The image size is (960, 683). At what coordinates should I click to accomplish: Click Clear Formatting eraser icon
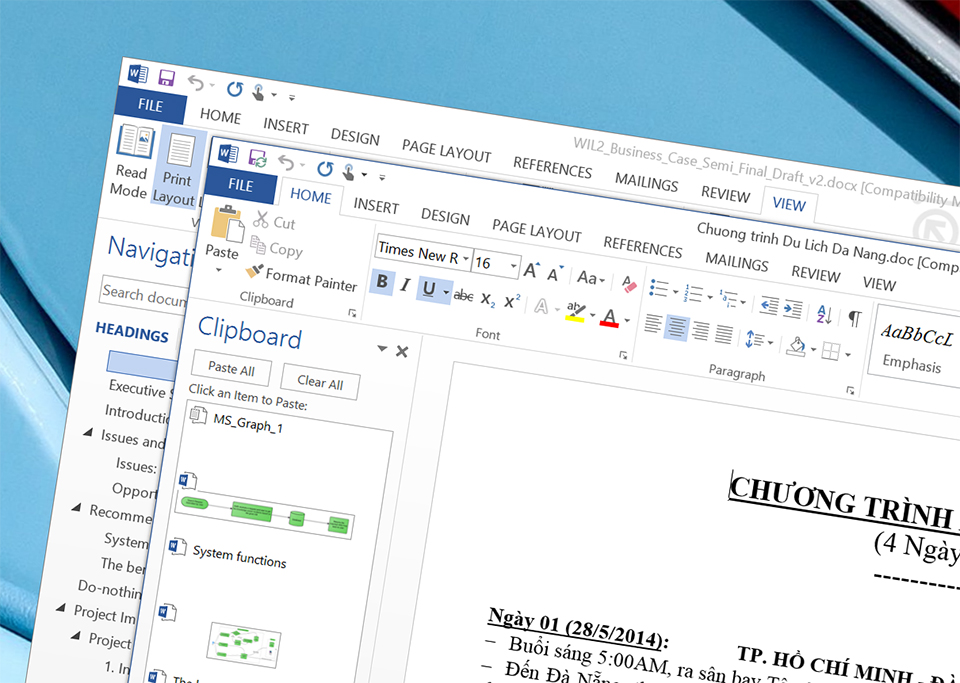coord(629,285)
